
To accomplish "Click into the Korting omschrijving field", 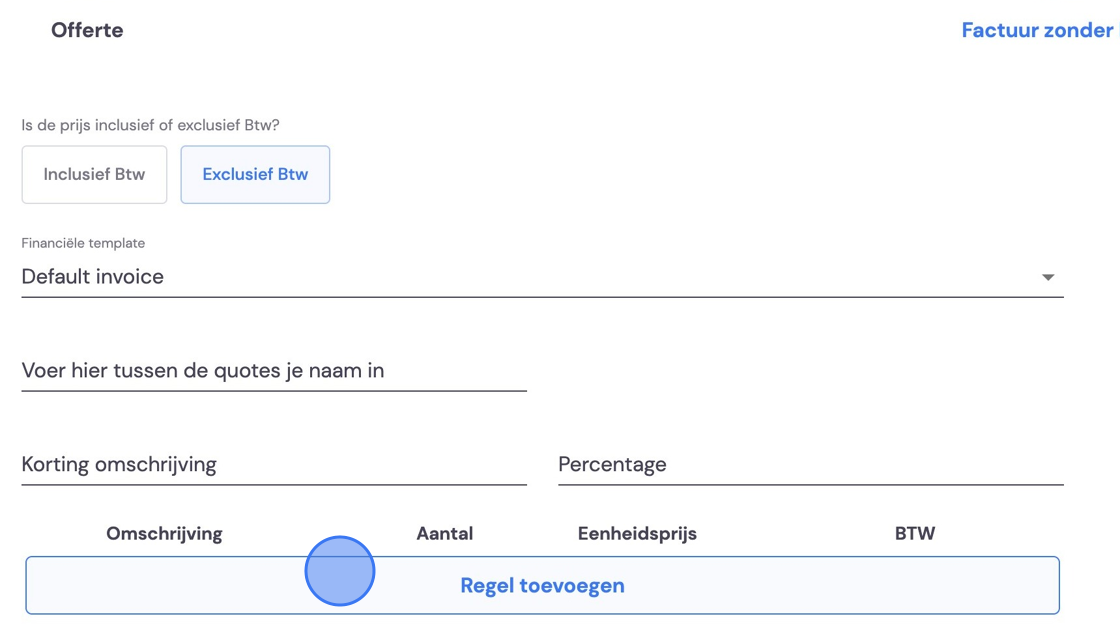I will (x=274, y=464).
